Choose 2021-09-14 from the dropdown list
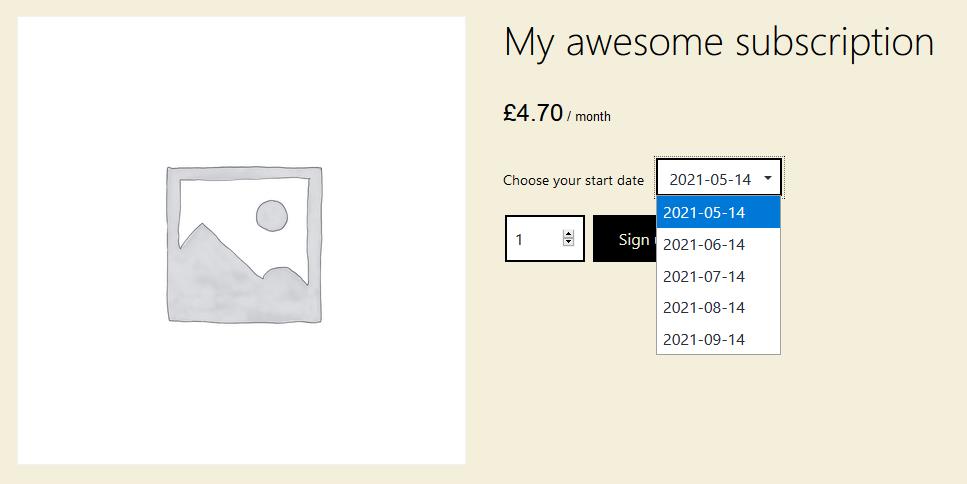The height and width of the screenshot is (484, 967). coord(718,339)
